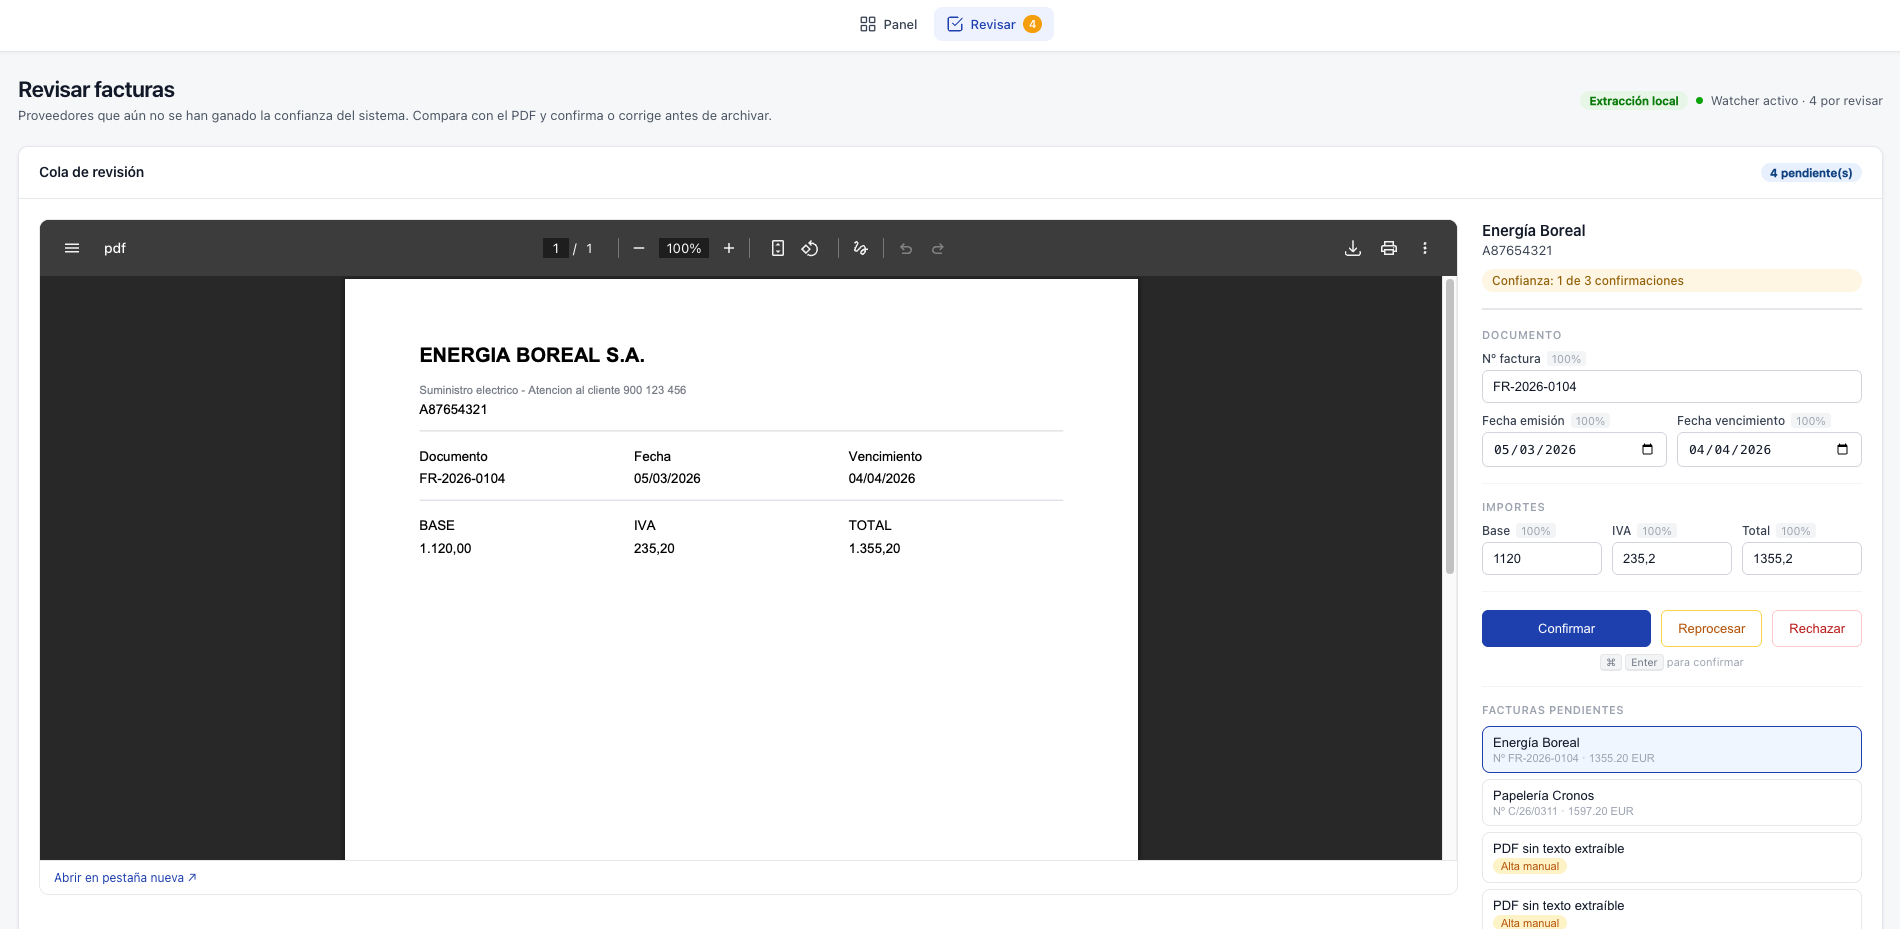Zoom out the PDF with minus icon
The image size is (1900, 929).
pyautogui.click(x=639, y=248)
